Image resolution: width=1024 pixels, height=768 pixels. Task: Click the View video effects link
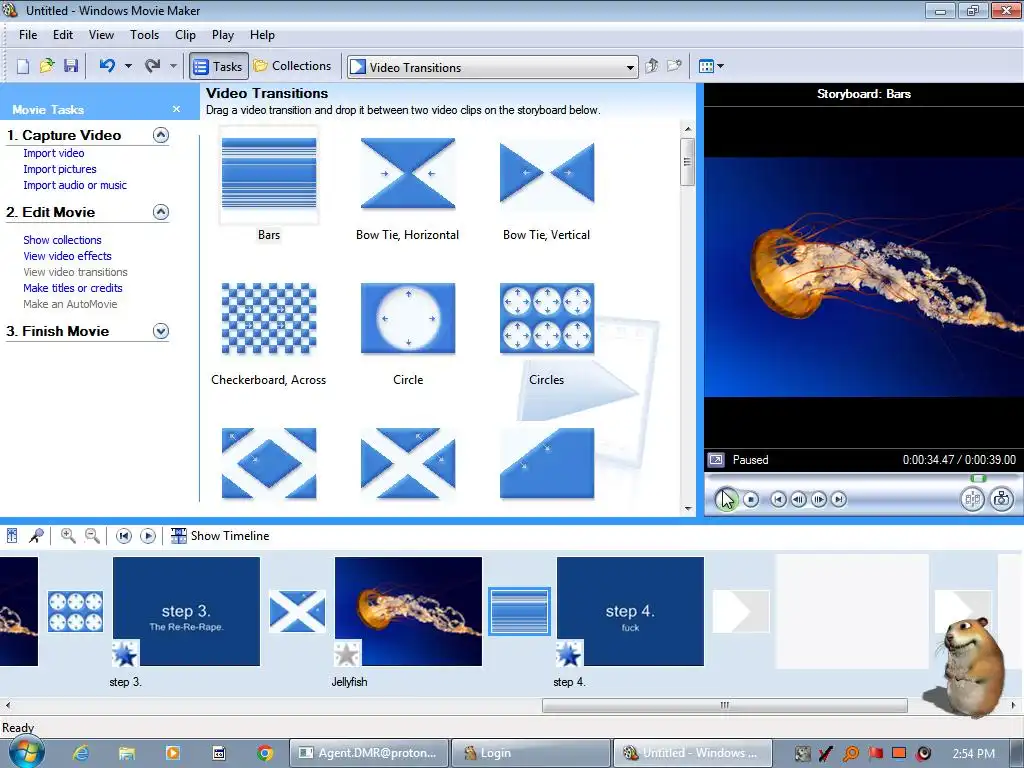[67, 256]
